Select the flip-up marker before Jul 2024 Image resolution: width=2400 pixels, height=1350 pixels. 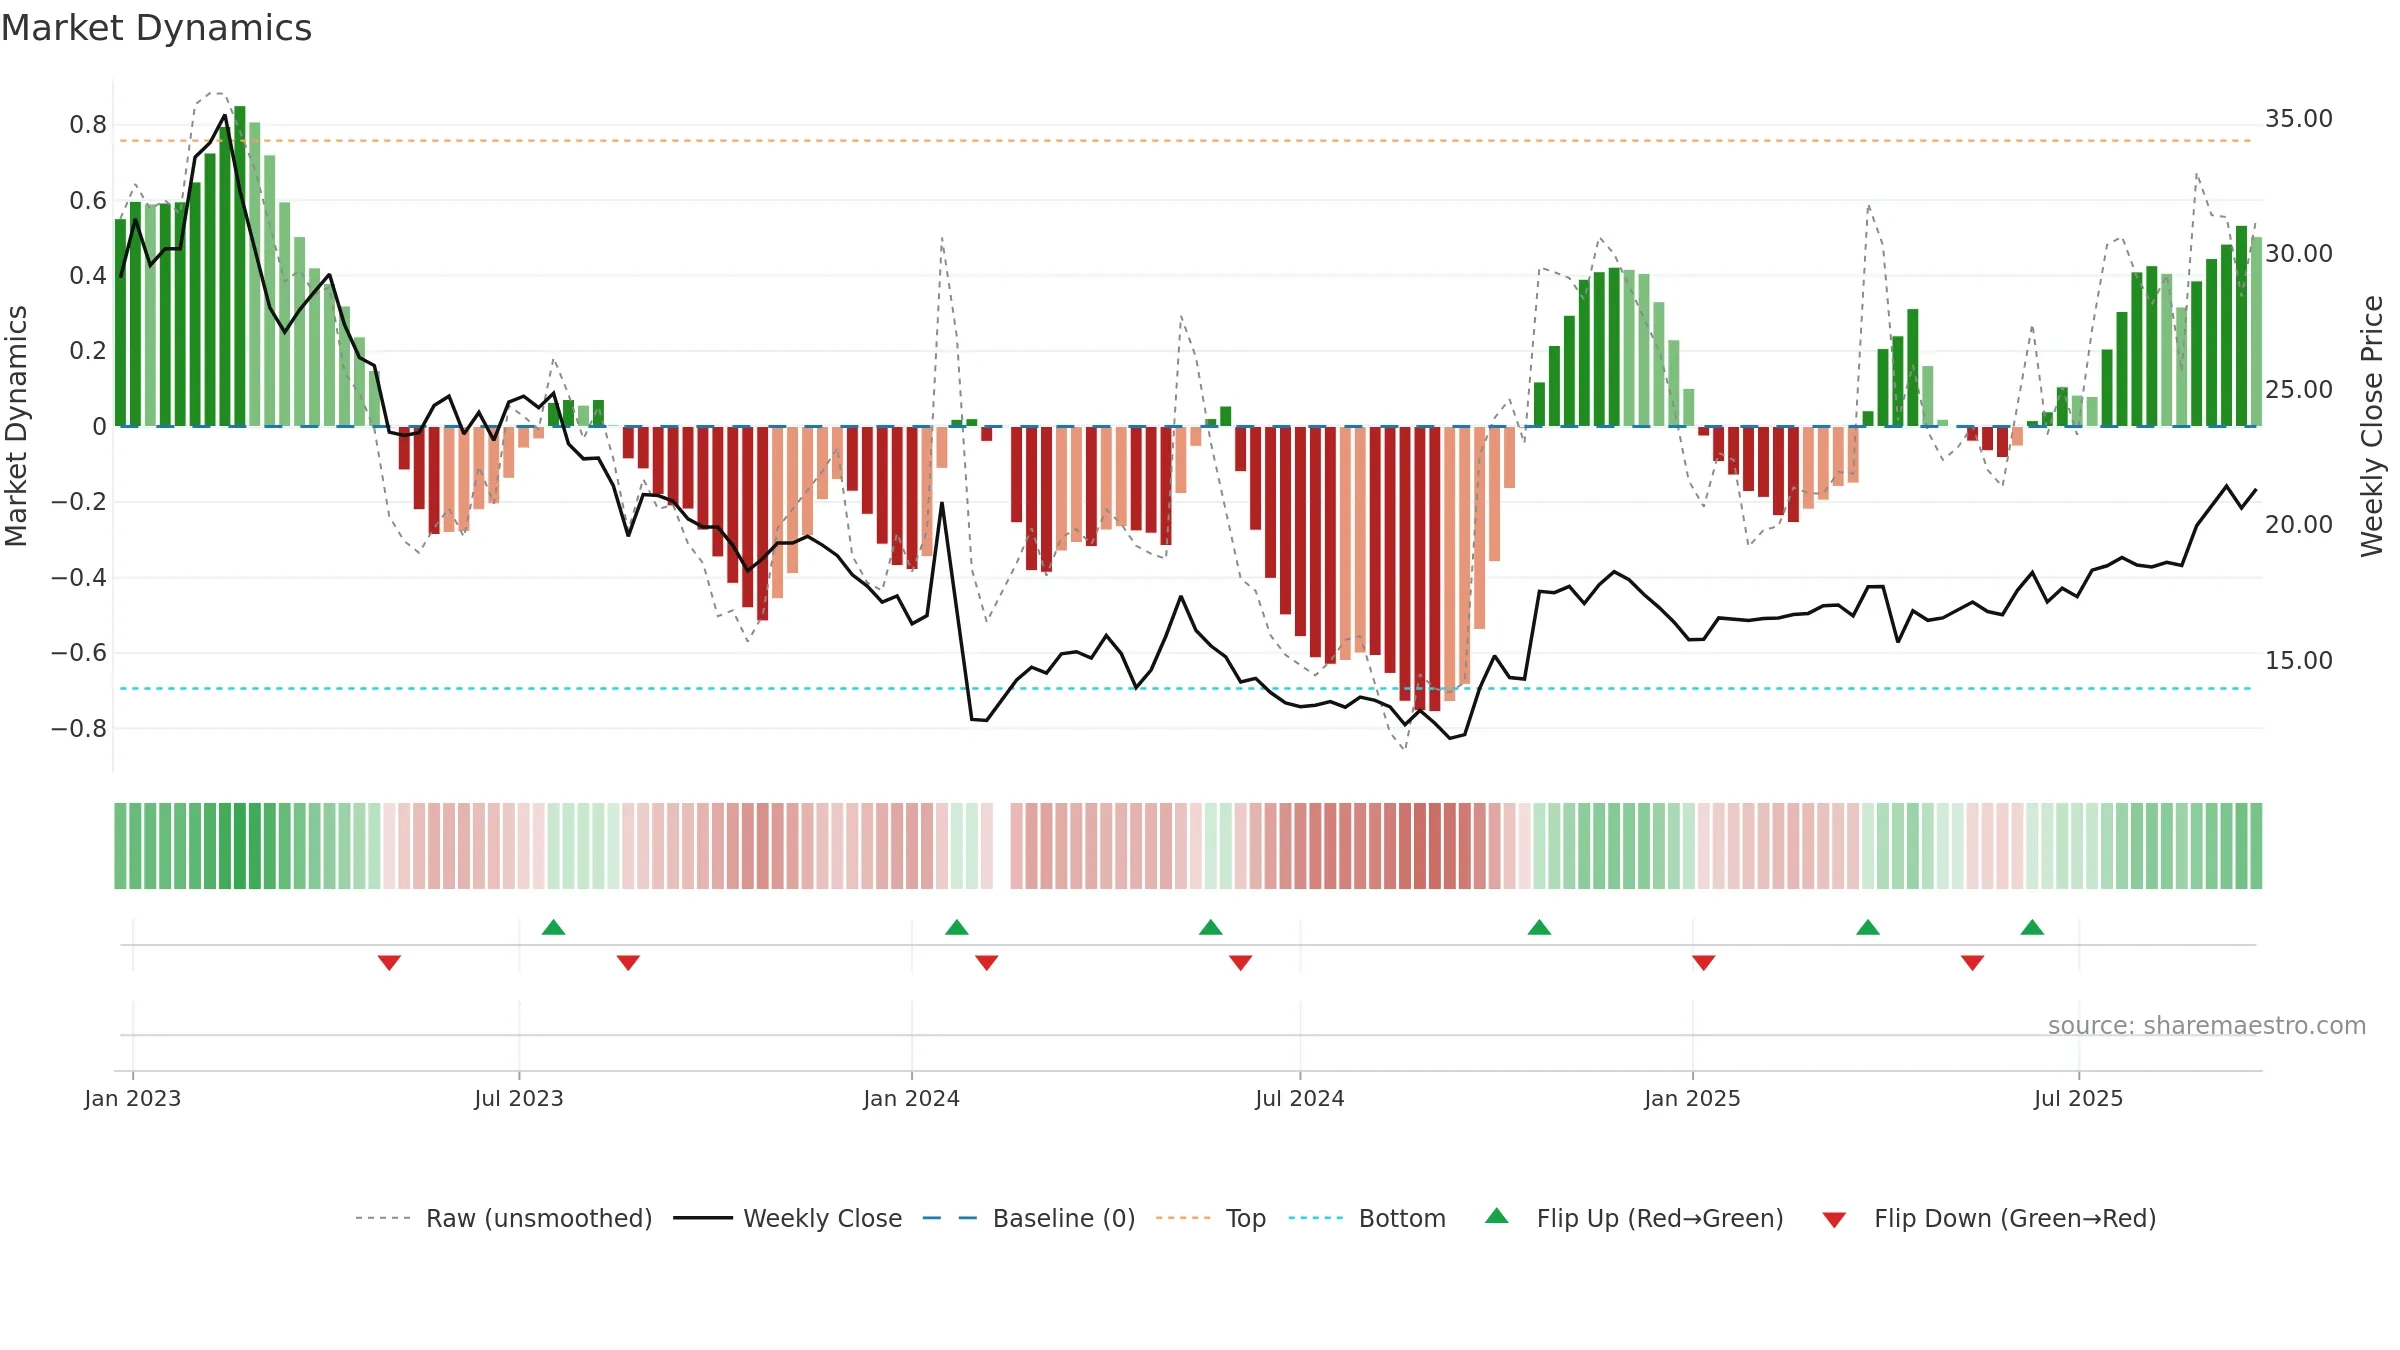pyautogui.click(x=1211, y=927)
